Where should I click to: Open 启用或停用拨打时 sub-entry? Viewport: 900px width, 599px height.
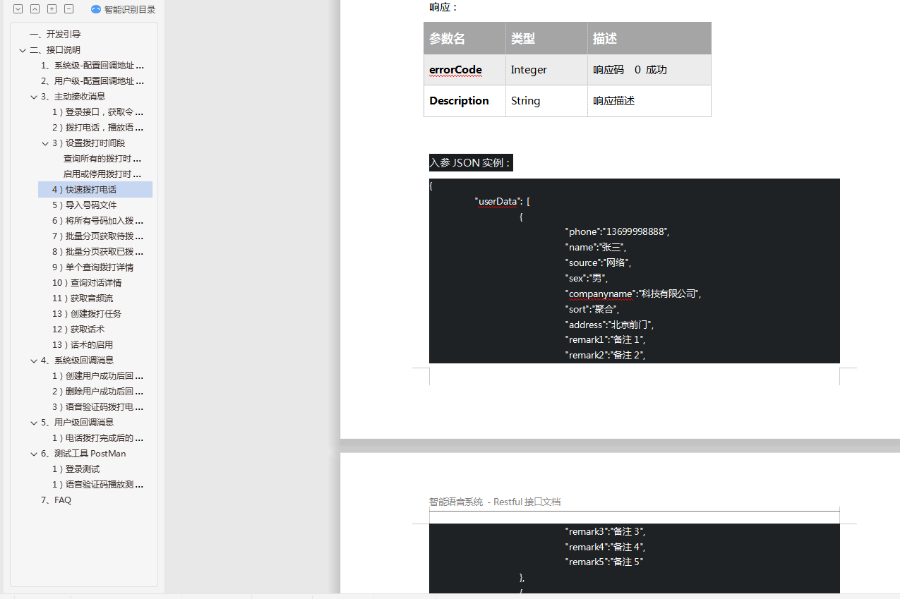tap(102, 174)
